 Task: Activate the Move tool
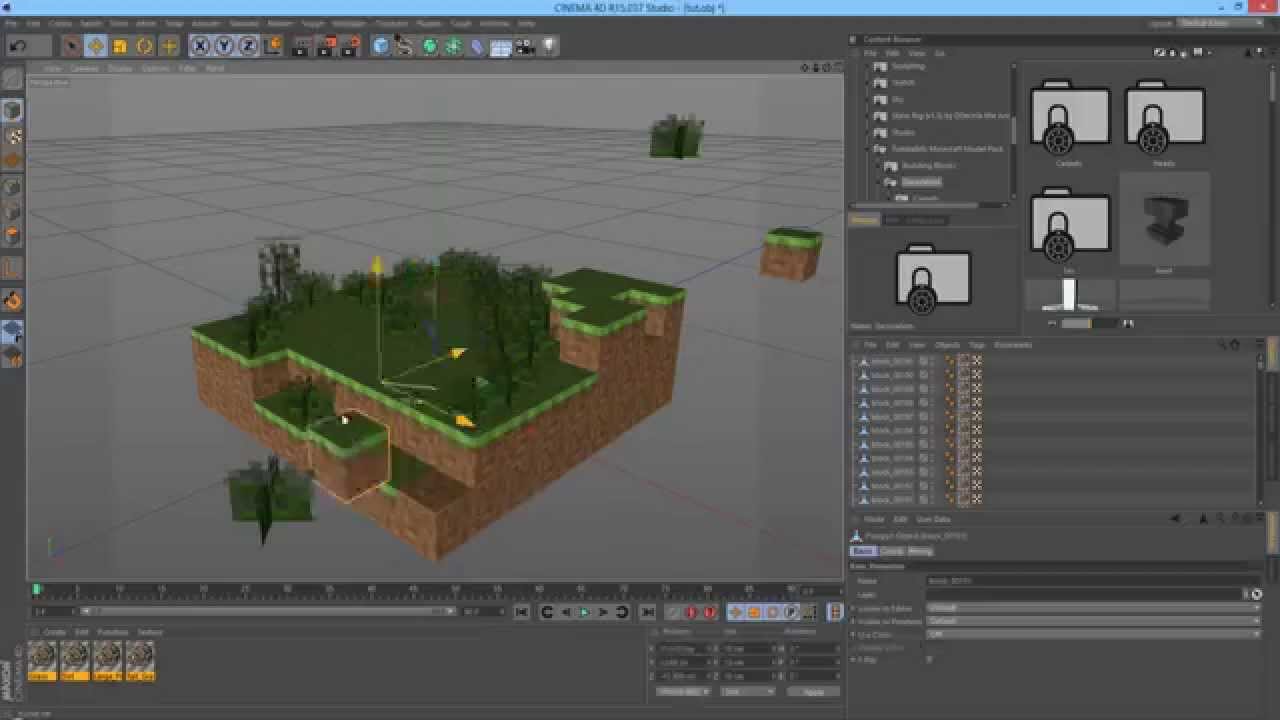(96, 46)
